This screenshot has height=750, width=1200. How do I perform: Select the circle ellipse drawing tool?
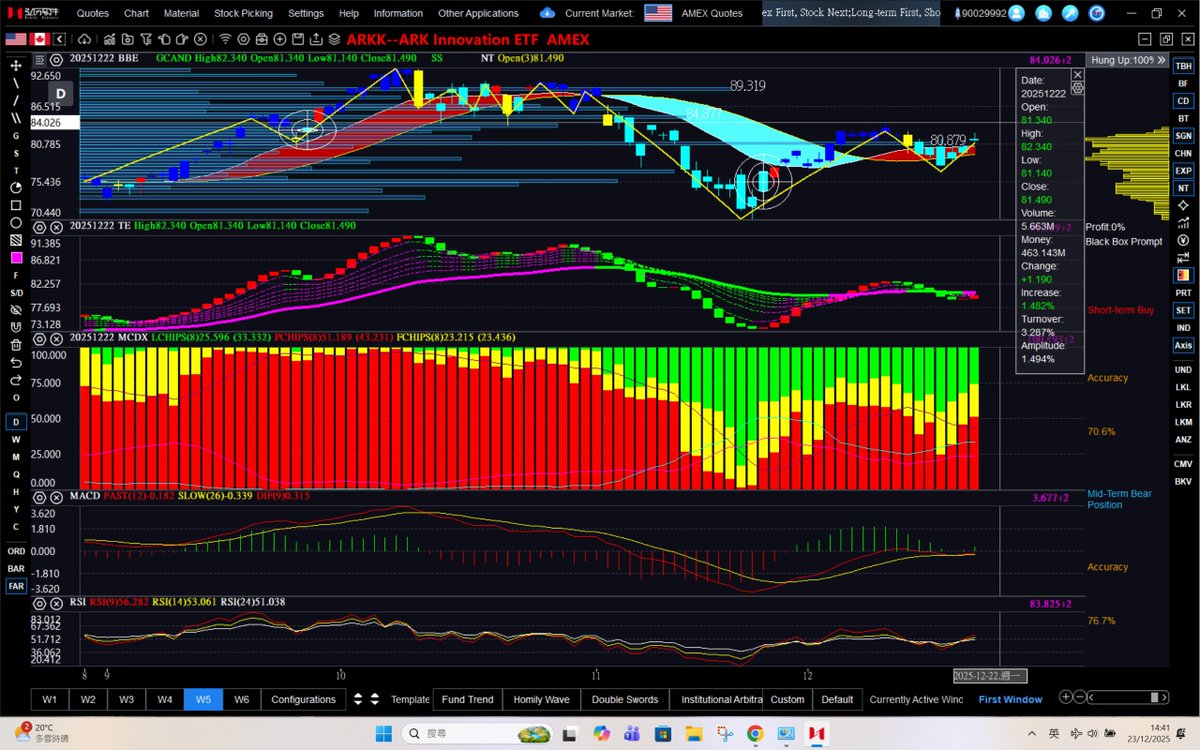coord(16,222)
